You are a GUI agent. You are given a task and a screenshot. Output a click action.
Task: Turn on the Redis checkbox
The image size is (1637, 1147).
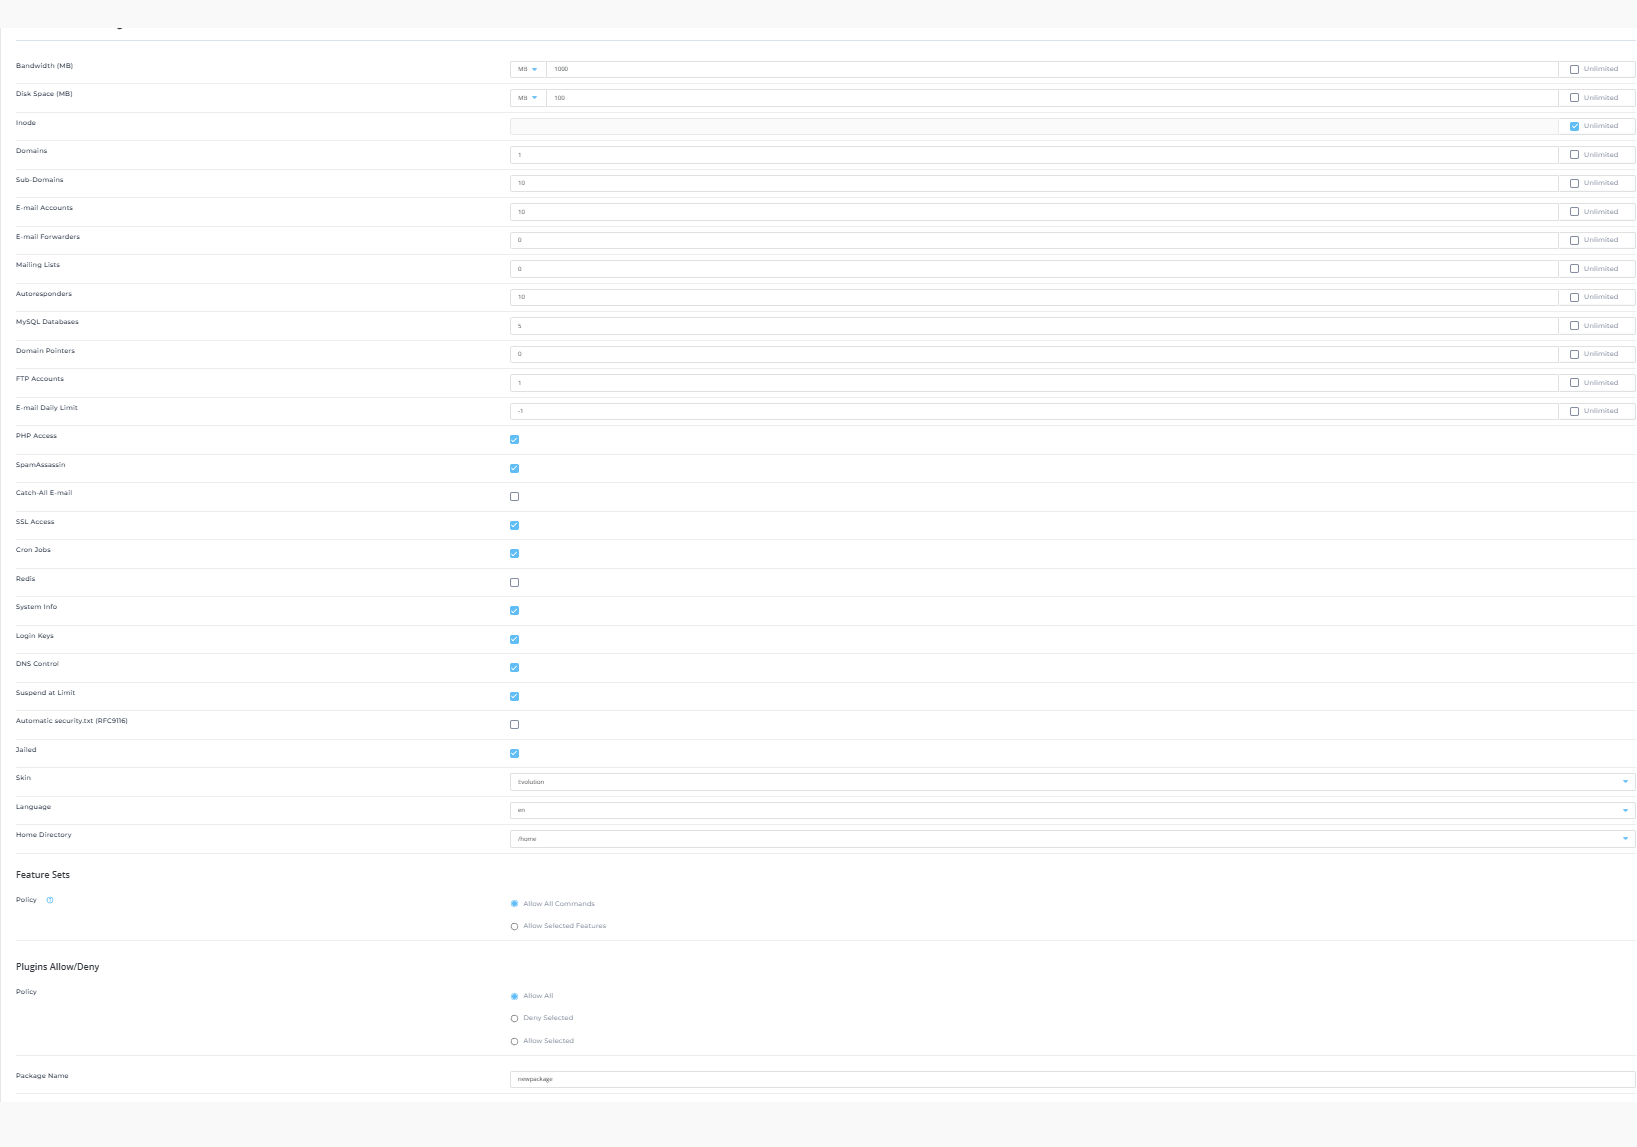(x=515, y=582)
